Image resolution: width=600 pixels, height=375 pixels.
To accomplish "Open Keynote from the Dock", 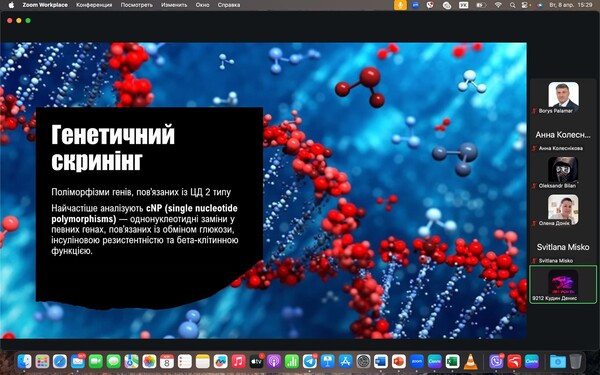I will [328, 361].
